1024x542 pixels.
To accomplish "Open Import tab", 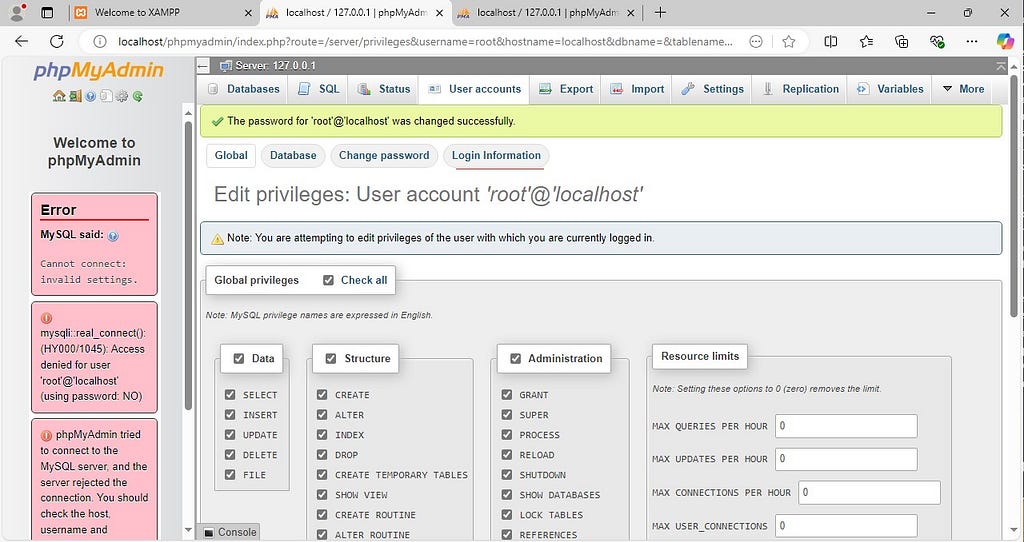I will pos(637,89).
